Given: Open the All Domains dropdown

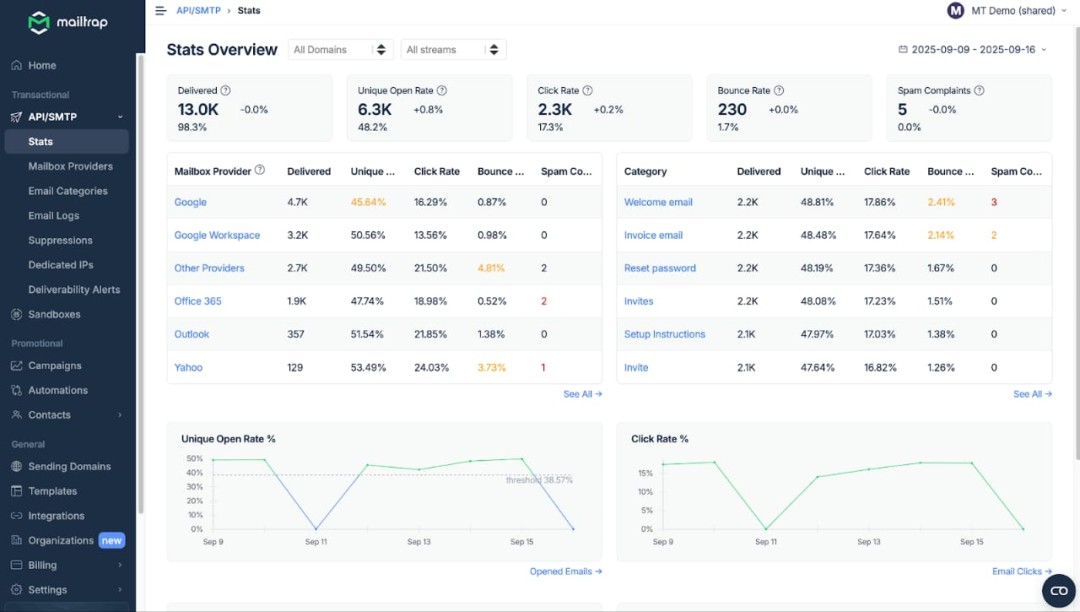Looking at the screenshot, I should [340, 50].
